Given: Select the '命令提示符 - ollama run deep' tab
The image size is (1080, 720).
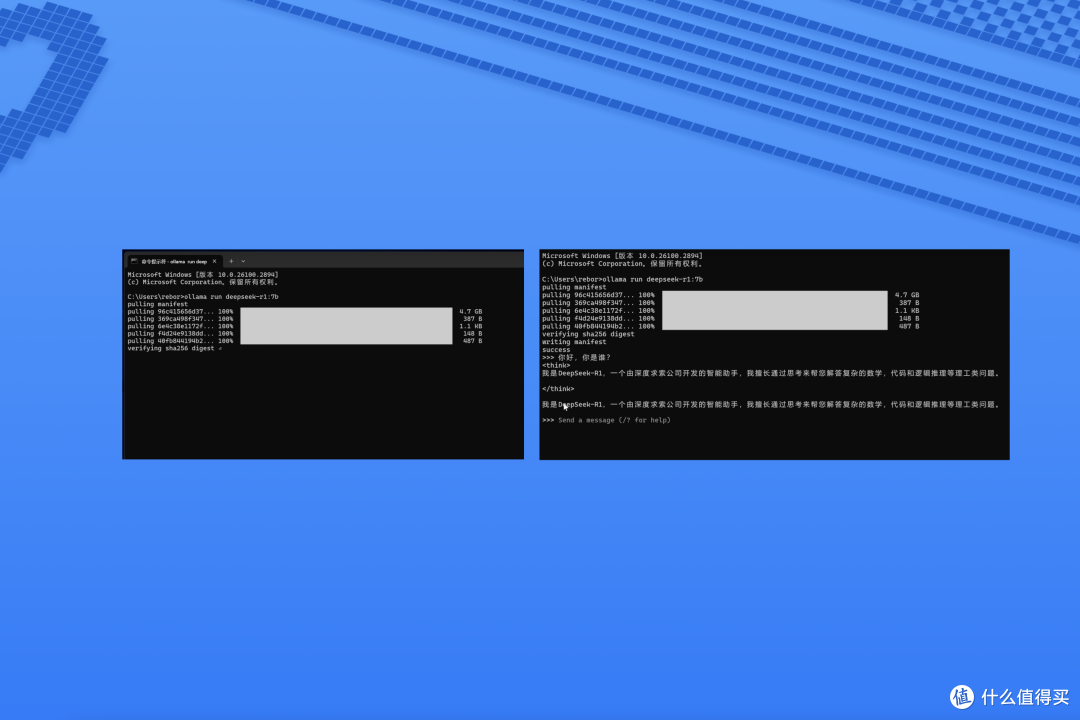Looking at the screenshot, I should coord(174,262).
